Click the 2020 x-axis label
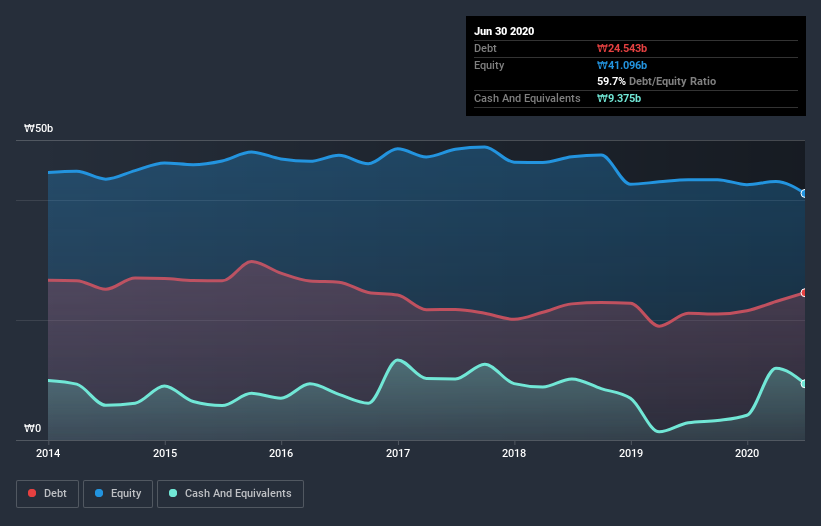Viewport: 821px width, 526px height. [747, 453]
